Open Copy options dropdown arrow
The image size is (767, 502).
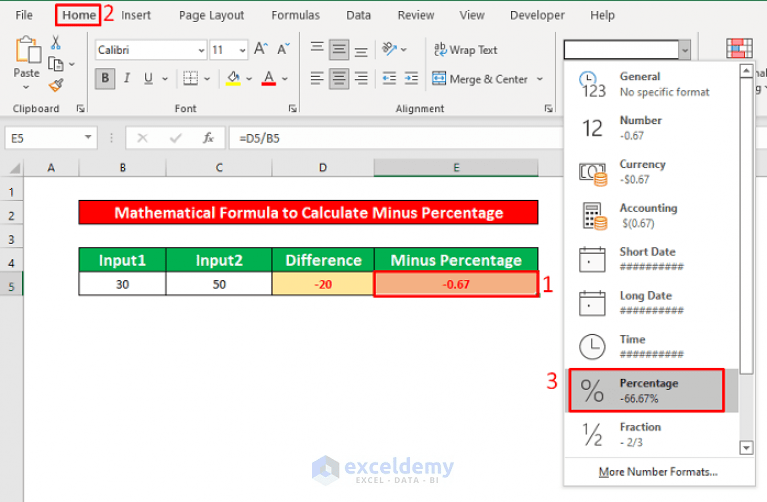click(72, 64)
